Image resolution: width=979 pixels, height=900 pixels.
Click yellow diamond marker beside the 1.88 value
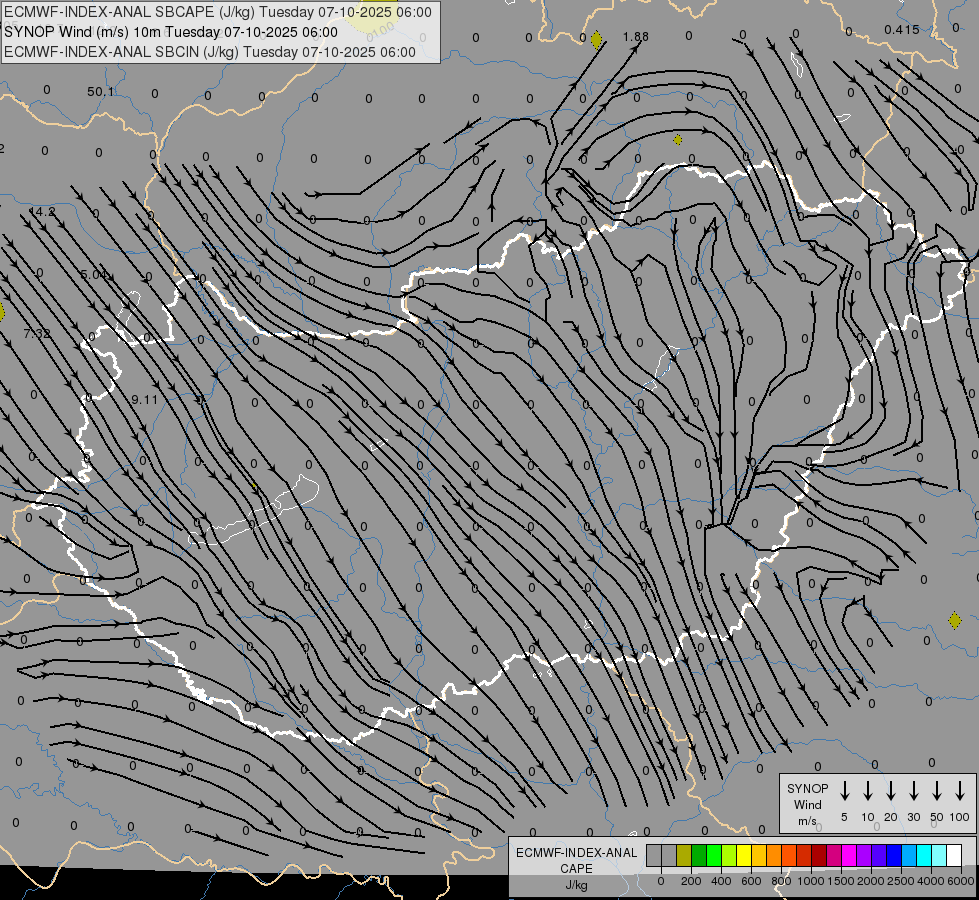click(x=597, y=40)
